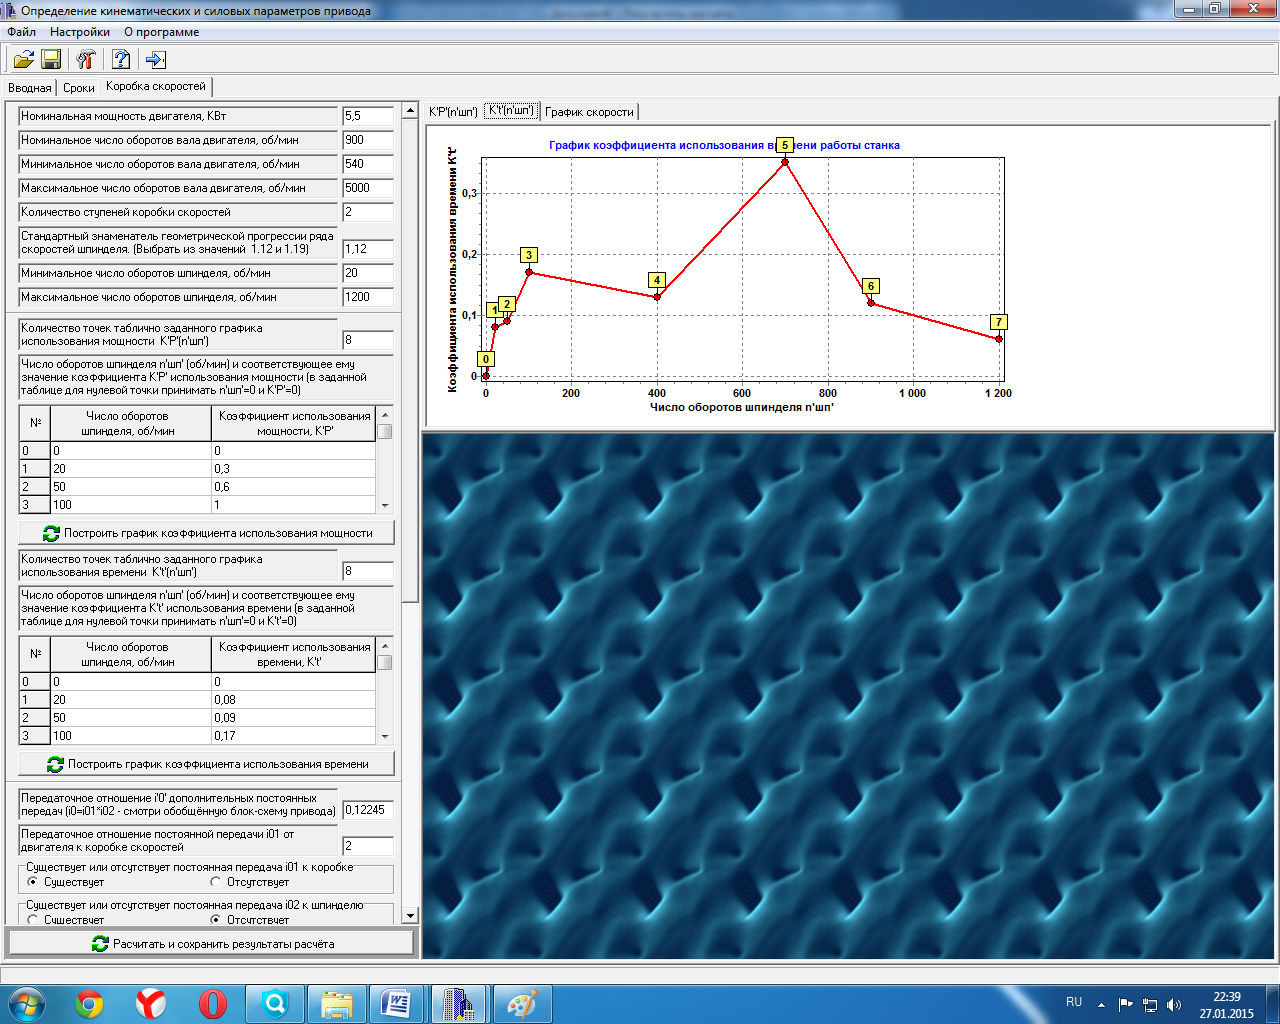Click the blue arrow exit icon
The height and width of the screenshot is (1024, 1280).
click(x=155, y=60)
